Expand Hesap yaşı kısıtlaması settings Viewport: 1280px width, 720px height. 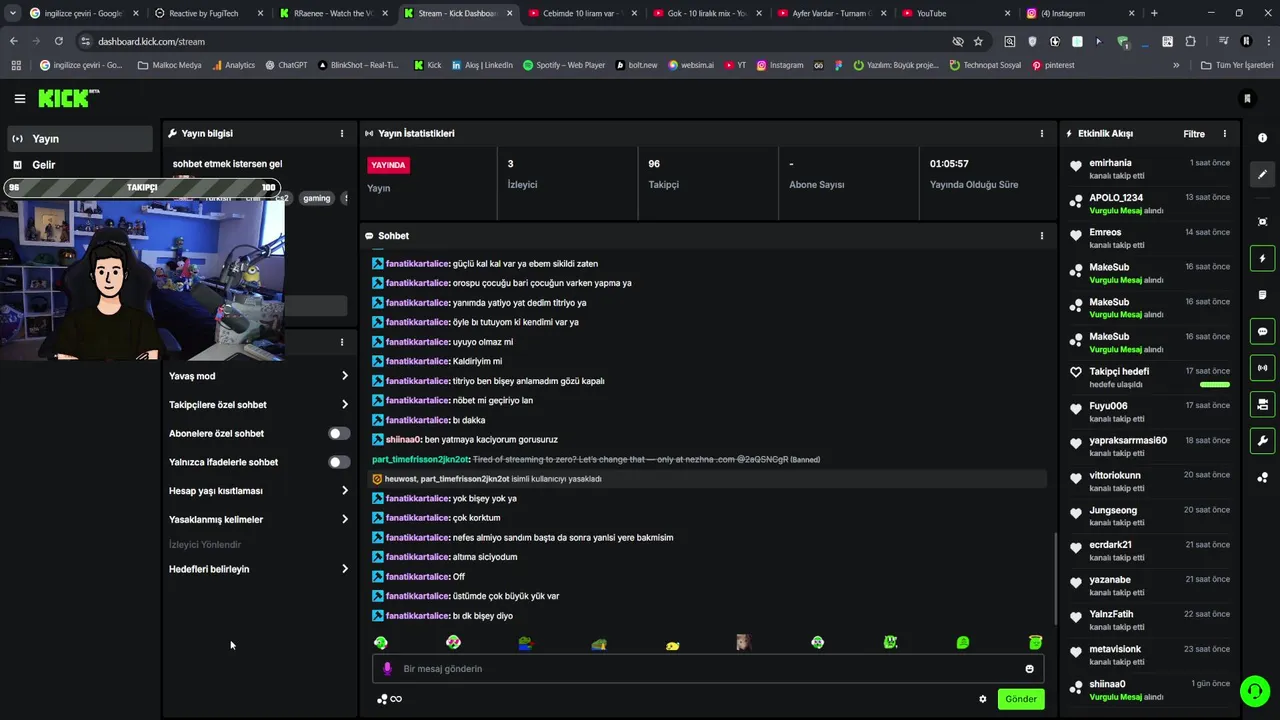259,491
